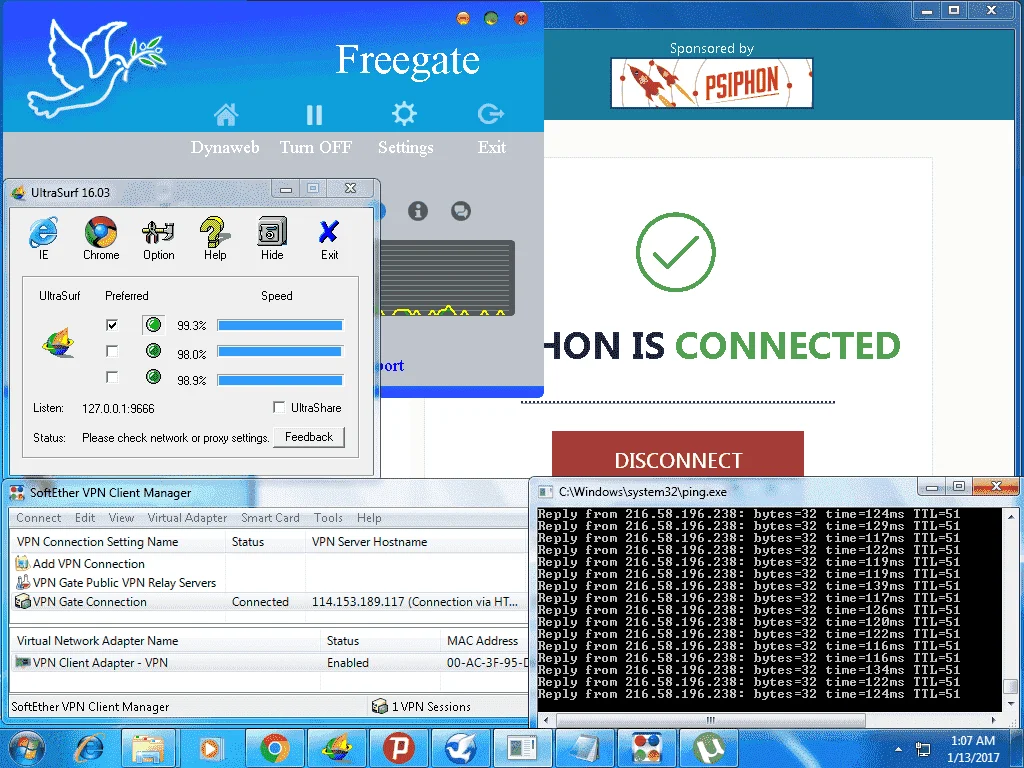This screenshot has width=1024, height=768.
Task: Click speed bar of 99.3% server
Action: pyautogui.click(x=280, y=325)
